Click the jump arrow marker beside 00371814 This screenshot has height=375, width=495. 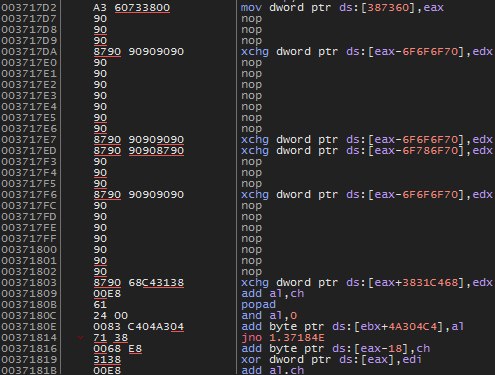point(80,338)
